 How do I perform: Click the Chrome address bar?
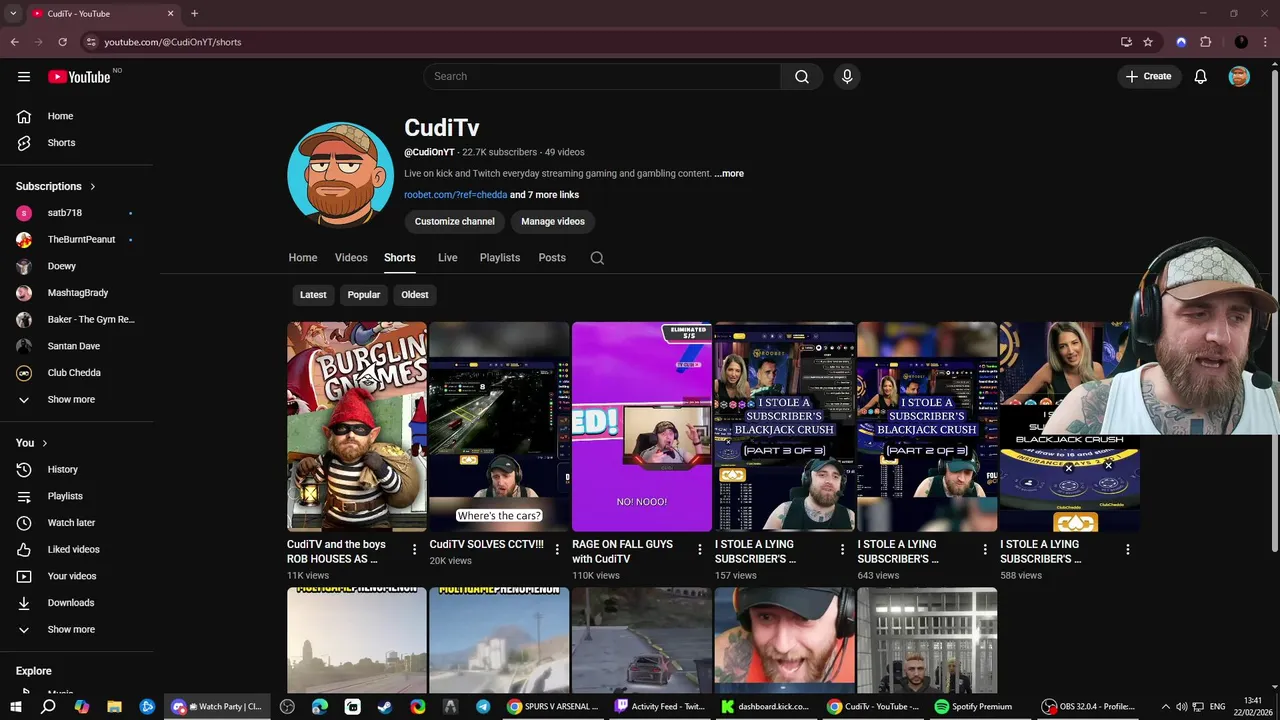click(x=600, y=42)
